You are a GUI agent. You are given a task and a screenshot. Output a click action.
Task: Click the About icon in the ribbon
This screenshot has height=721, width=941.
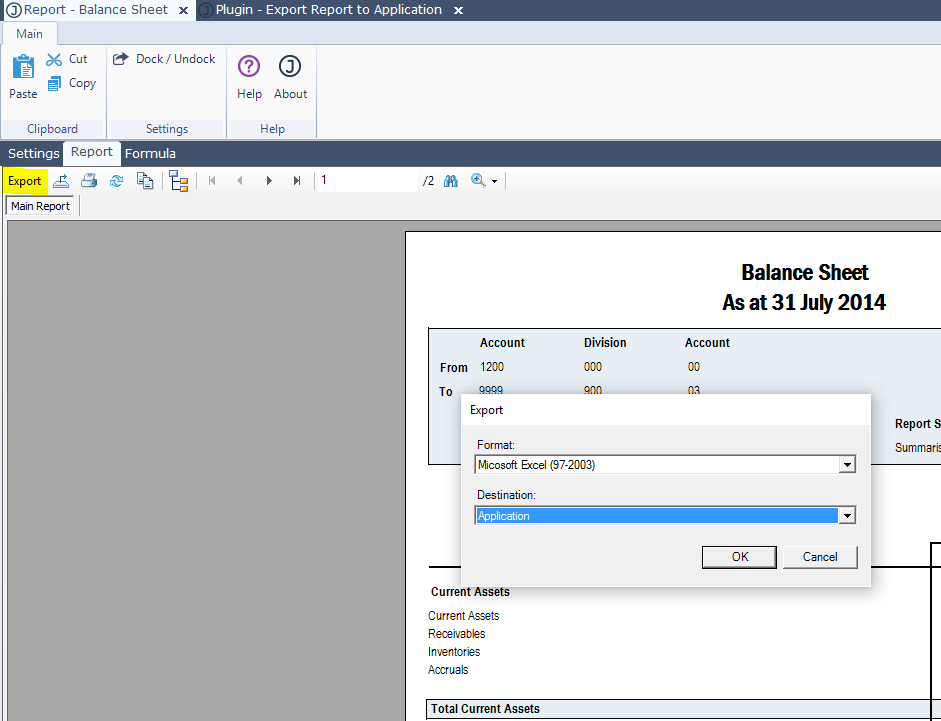[x=290, y=77]
